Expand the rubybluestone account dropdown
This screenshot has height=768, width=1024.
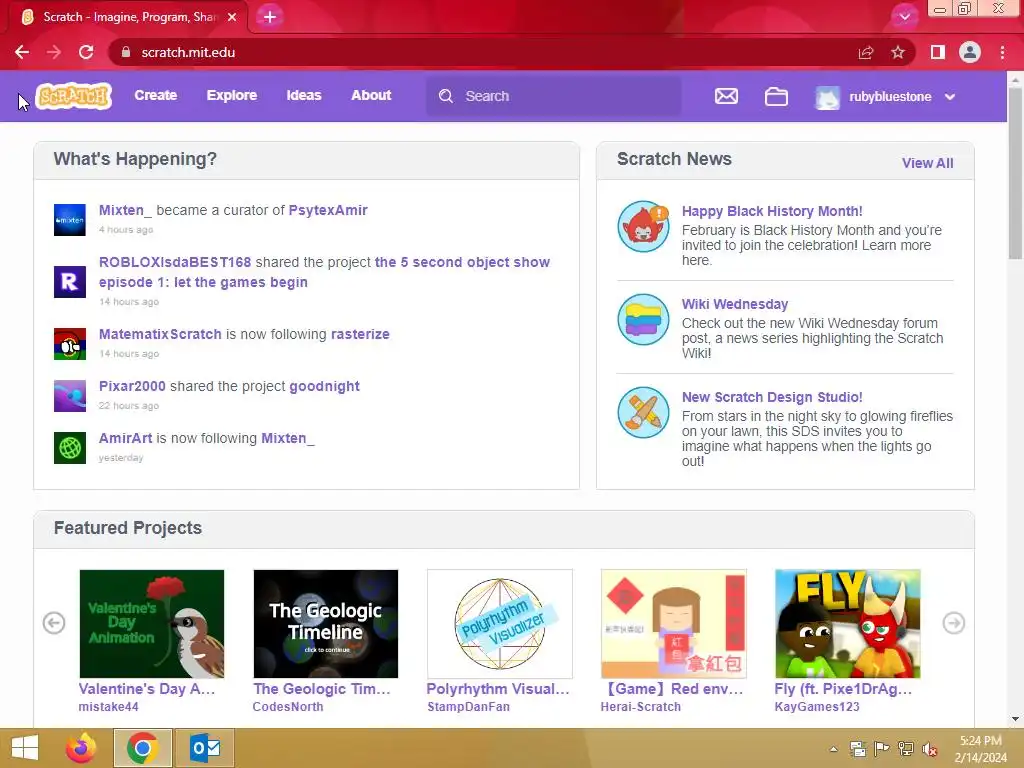950,97
